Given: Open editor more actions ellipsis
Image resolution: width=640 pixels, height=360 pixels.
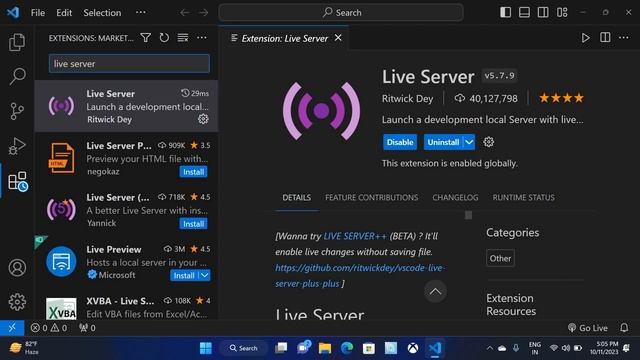Looking at the screenshot, I should click(624, 38).
